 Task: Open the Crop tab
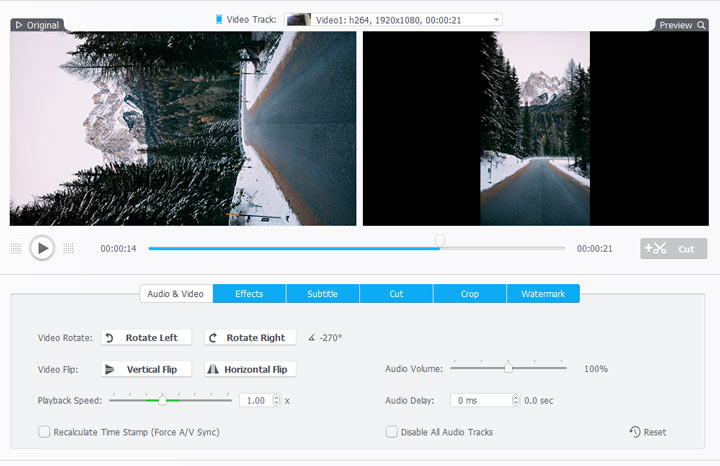tap(470, 294)
